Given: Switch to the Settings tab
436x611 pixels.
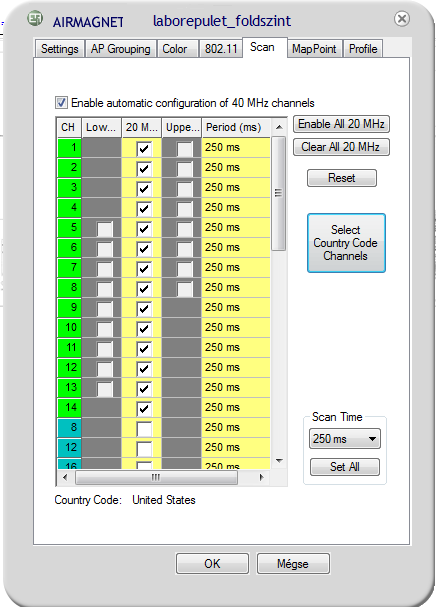Looking at the screenshot, I should coord(60,49).
